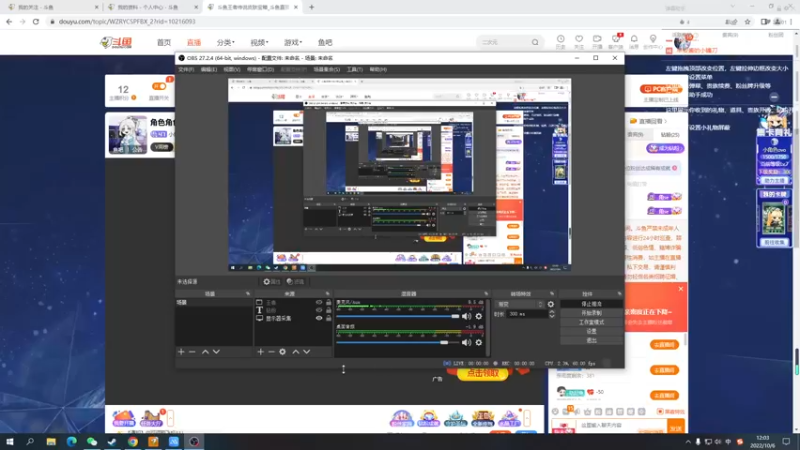The height and width of the screenshot is (450, 800).
Task: Move source up in OBS sources list
Action: [x=295, y=352]
